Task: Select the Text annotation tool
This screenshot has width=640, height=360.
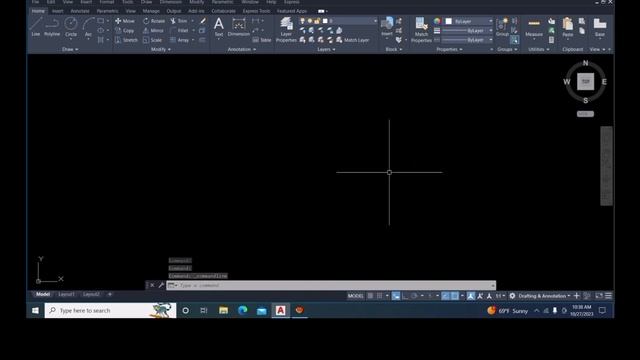Action: point(219,27)
